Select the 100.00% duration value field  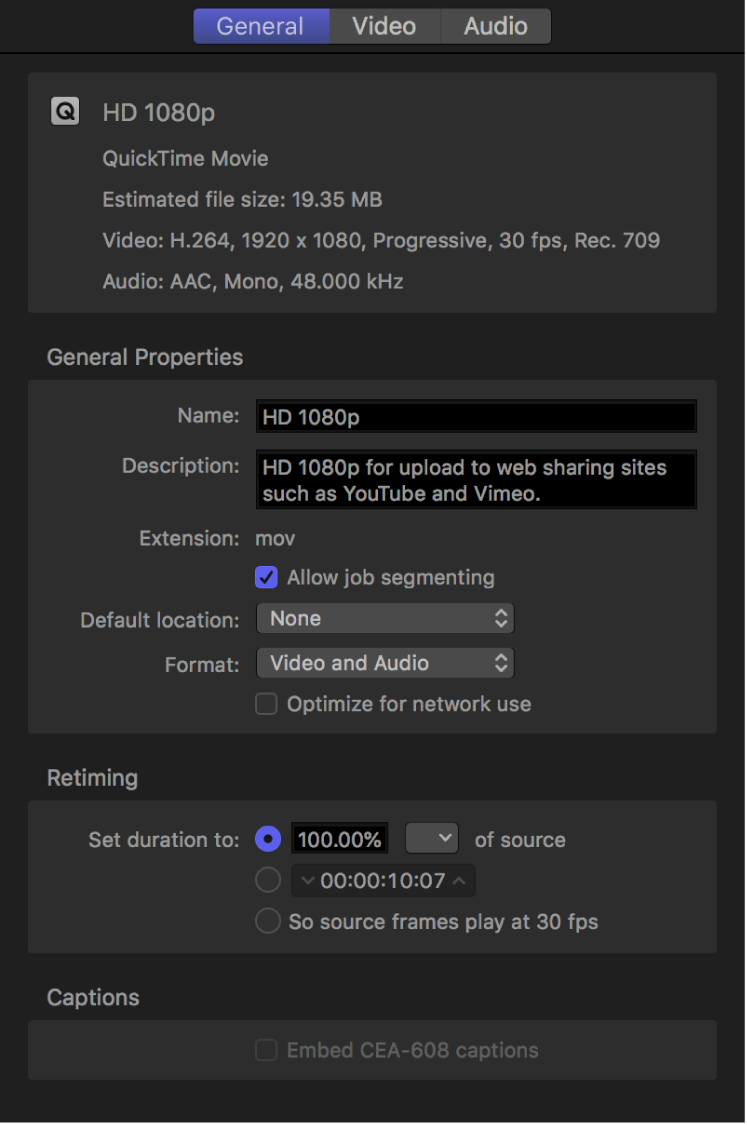tap(339, 839)
